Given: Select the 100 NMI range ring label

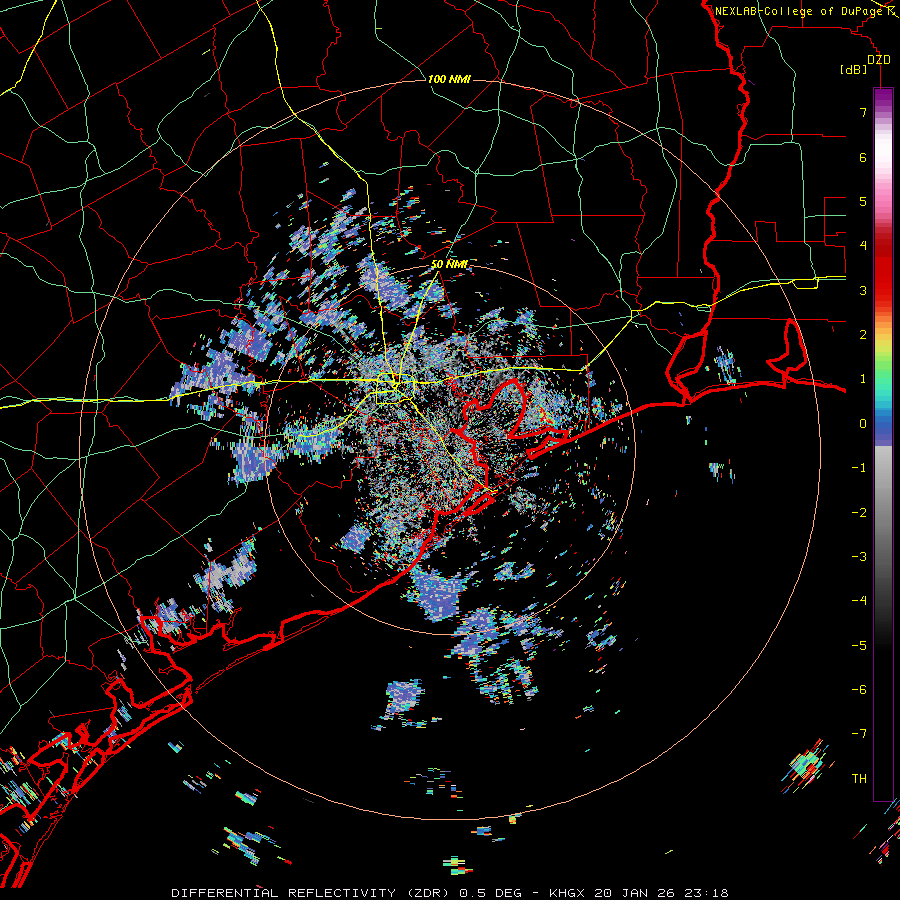Looking at the screenshot, I should (x=449, y=79).
